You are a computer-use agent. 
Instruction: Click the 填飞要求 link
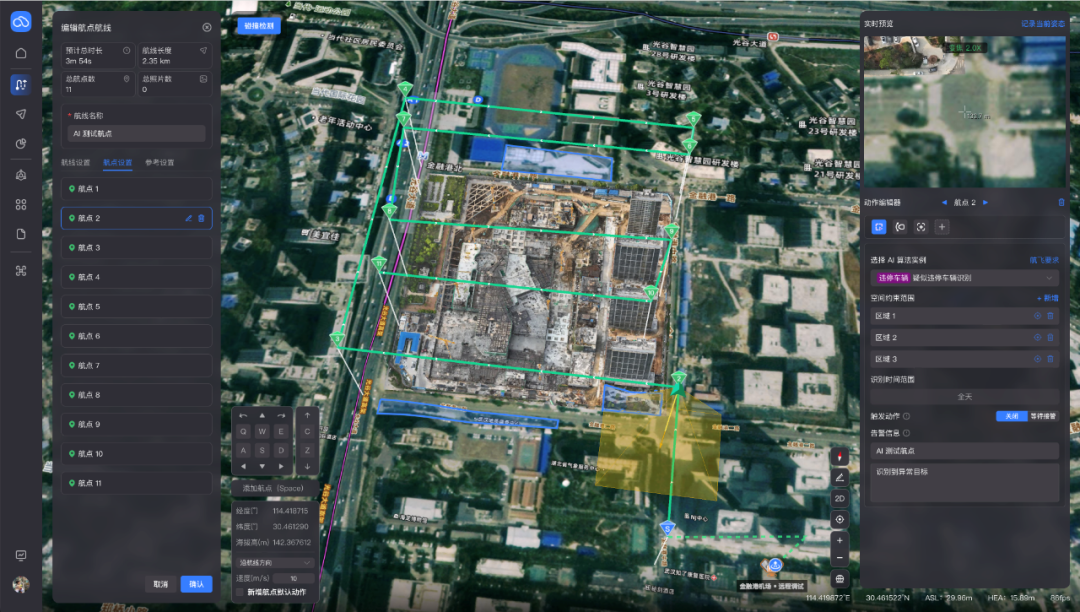tap(1044, 260)
